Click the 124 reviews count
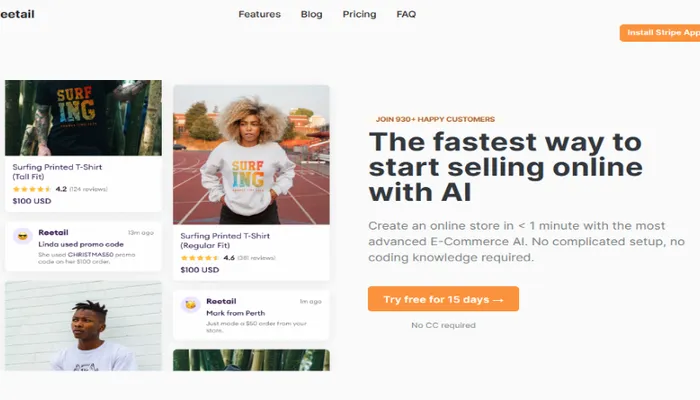The height and width of the screenshot is (400, 700). [x=89, y=189]
